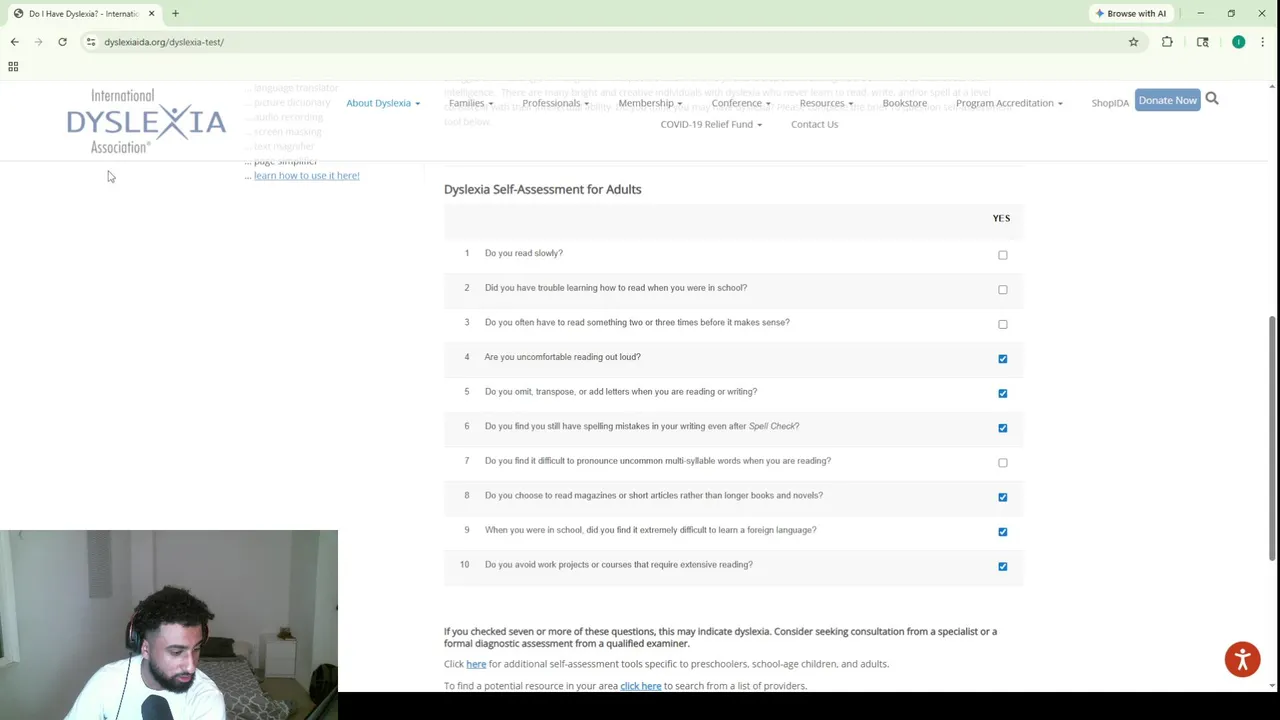Click the Browse with AI button
This screenshot has height=720, width=1280.
click(x=1131, y=14)
